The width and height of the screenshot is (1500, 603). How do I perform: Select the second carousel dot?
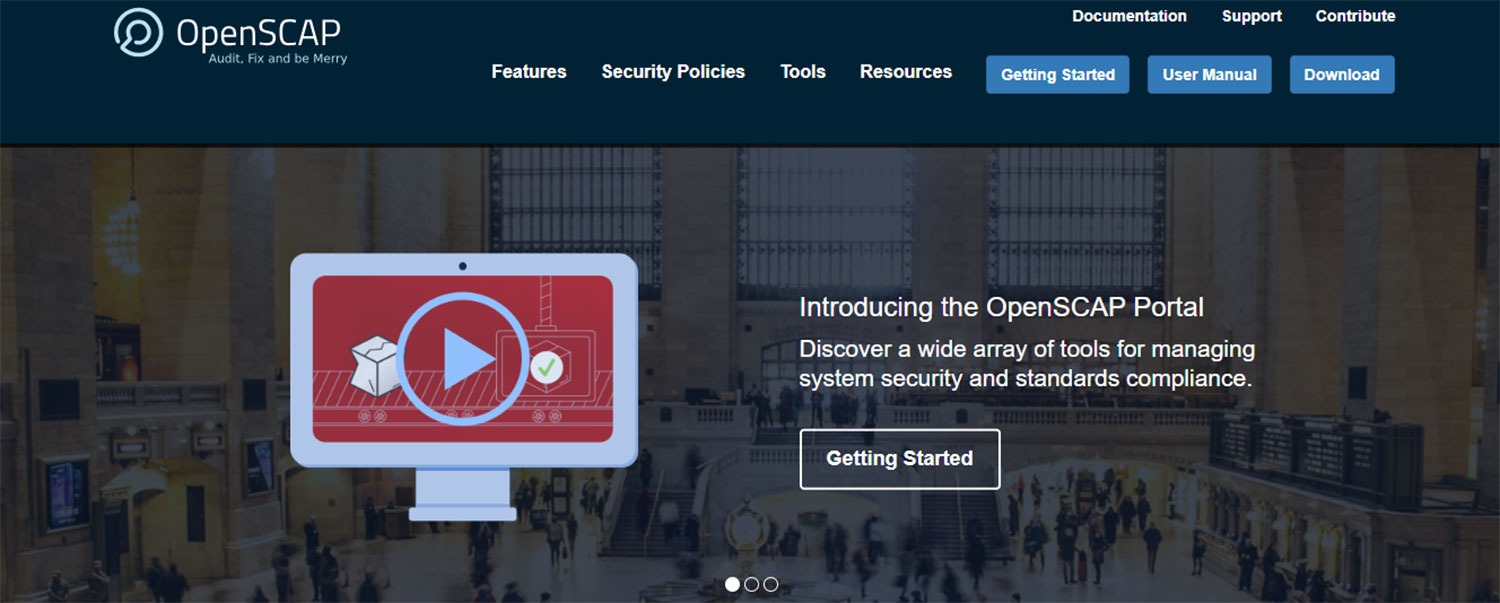(x=750, y=584)
